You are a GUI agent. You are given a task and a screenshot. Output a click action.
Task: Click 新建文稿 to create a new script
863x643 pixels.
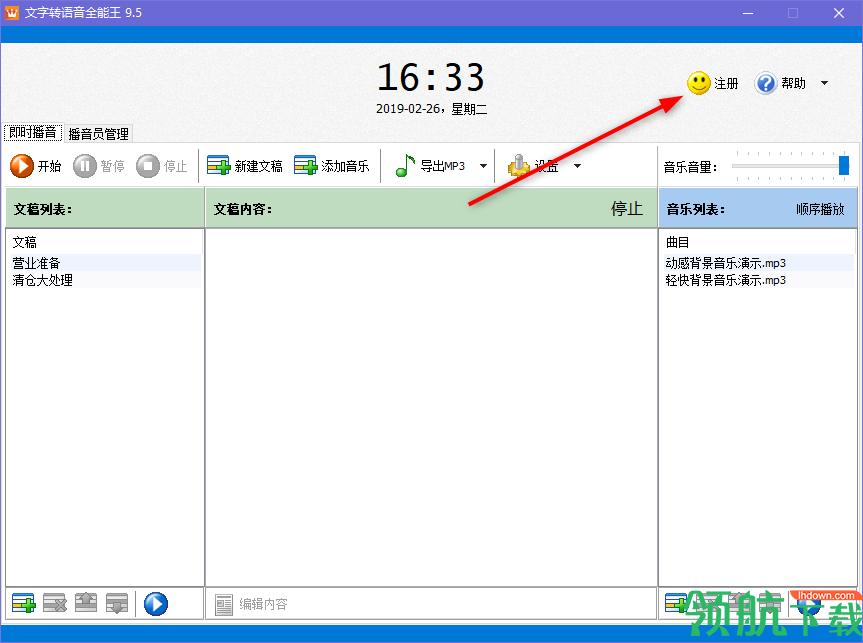pos(244,166)
